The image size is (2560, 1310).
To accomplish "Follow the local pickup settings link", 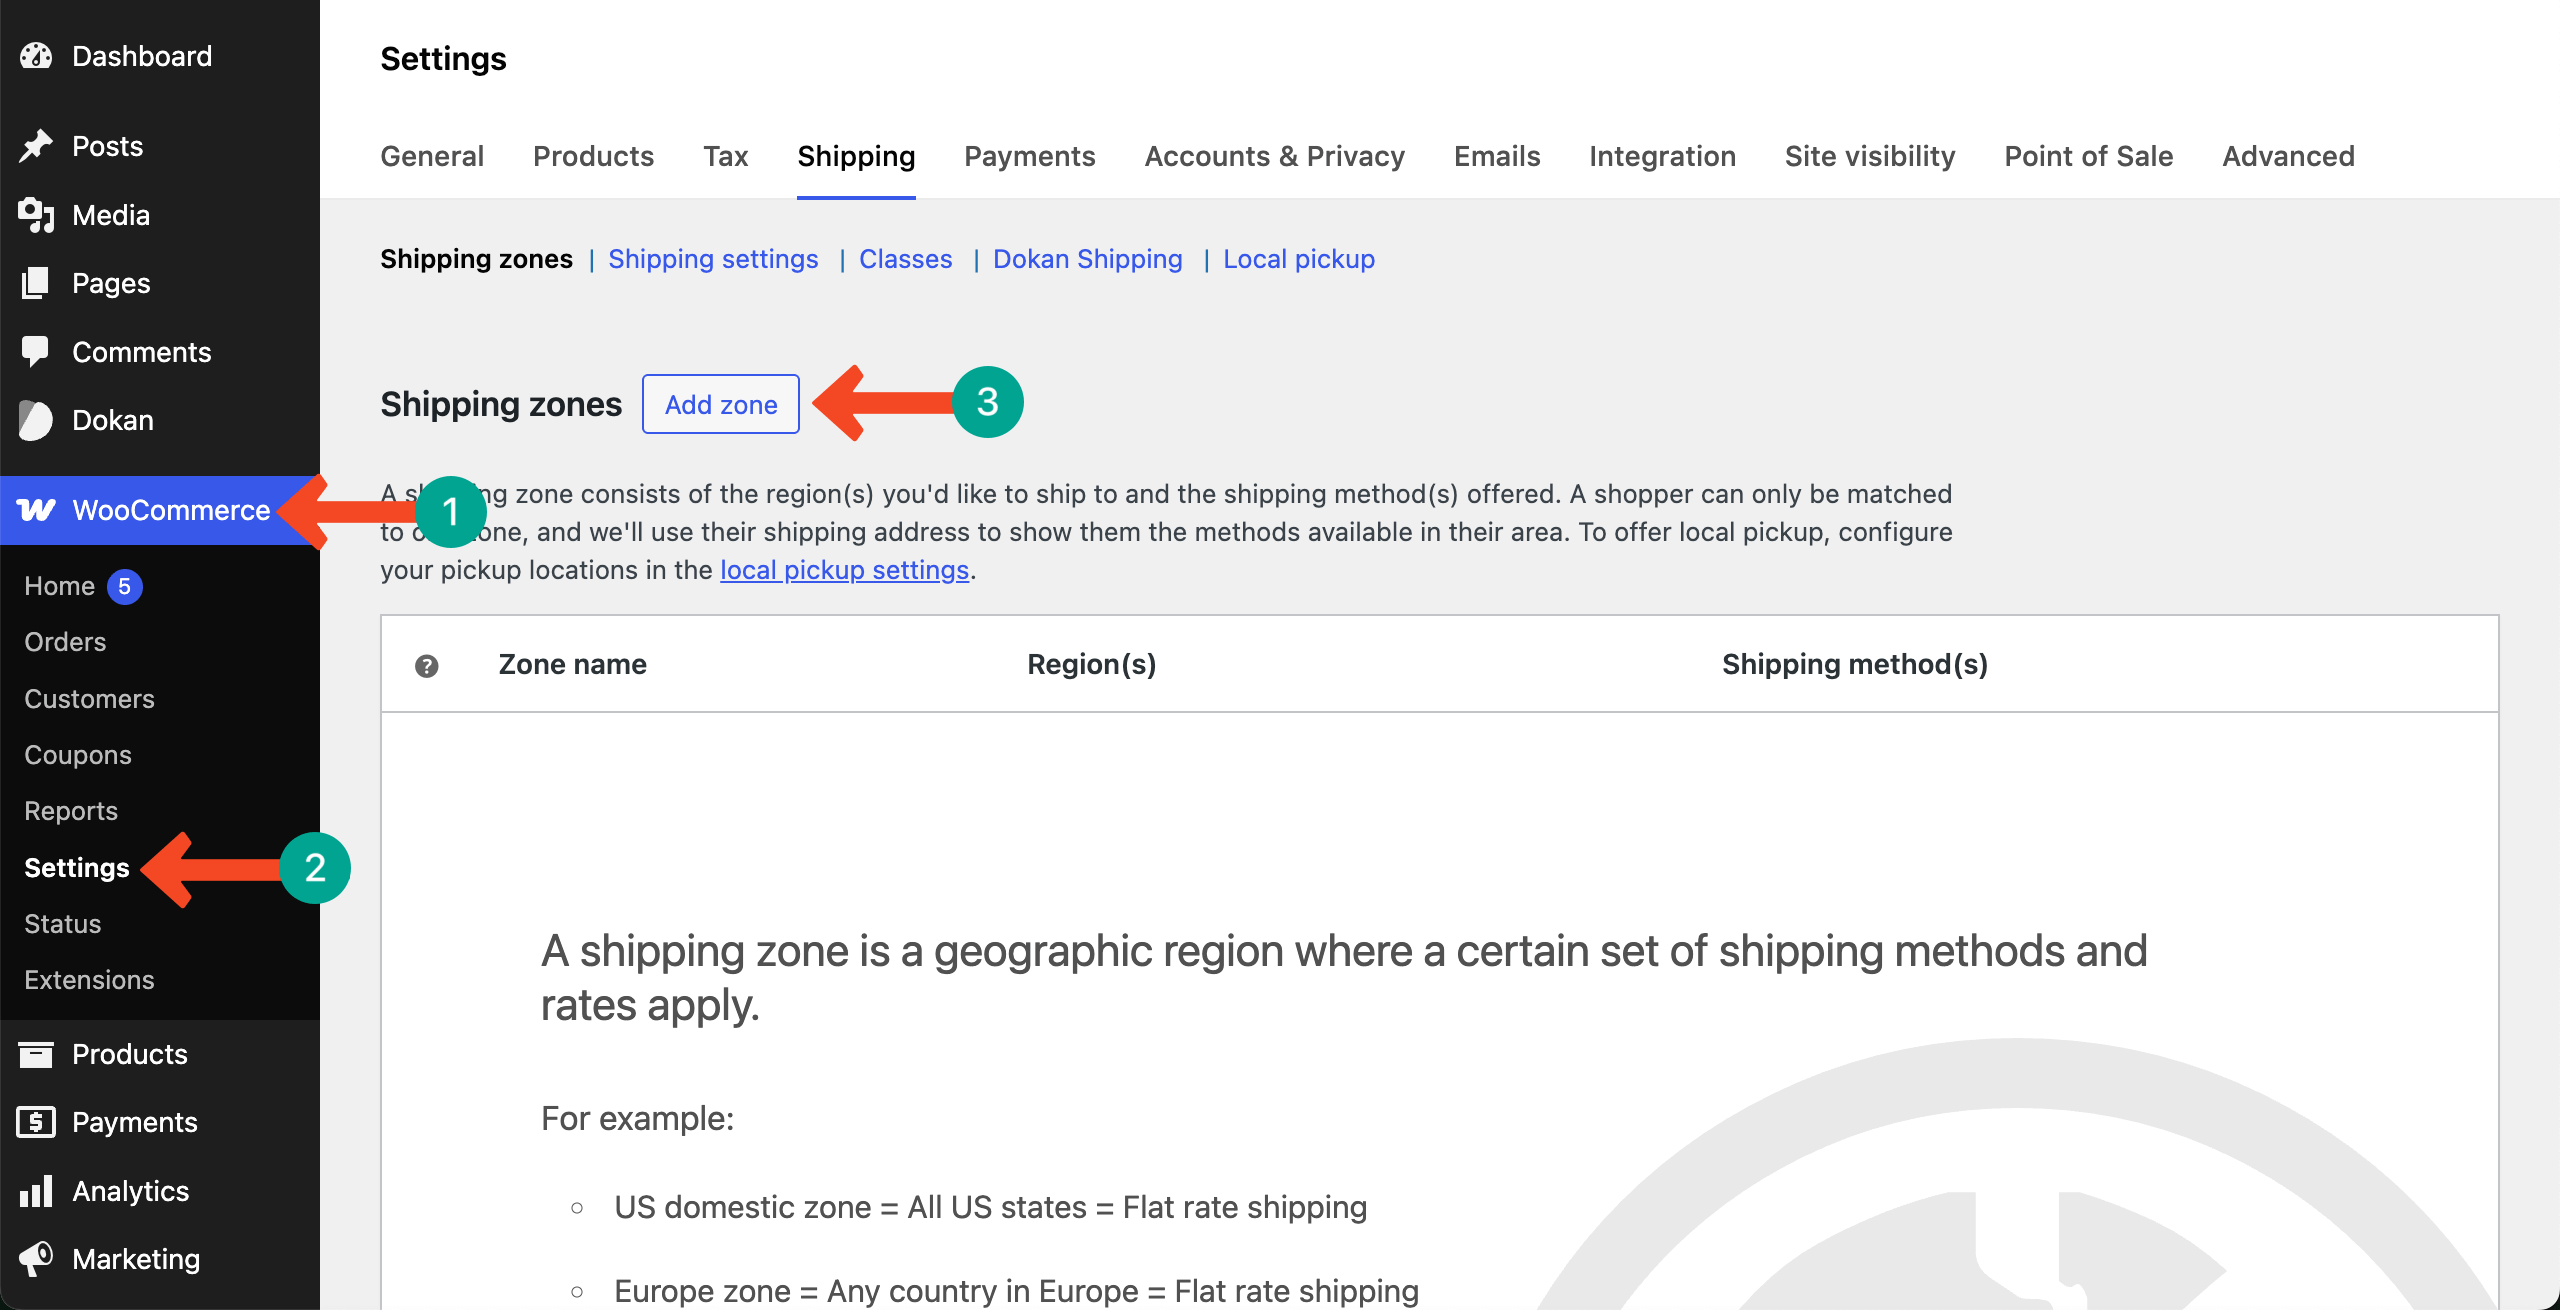I will point(844,570).
